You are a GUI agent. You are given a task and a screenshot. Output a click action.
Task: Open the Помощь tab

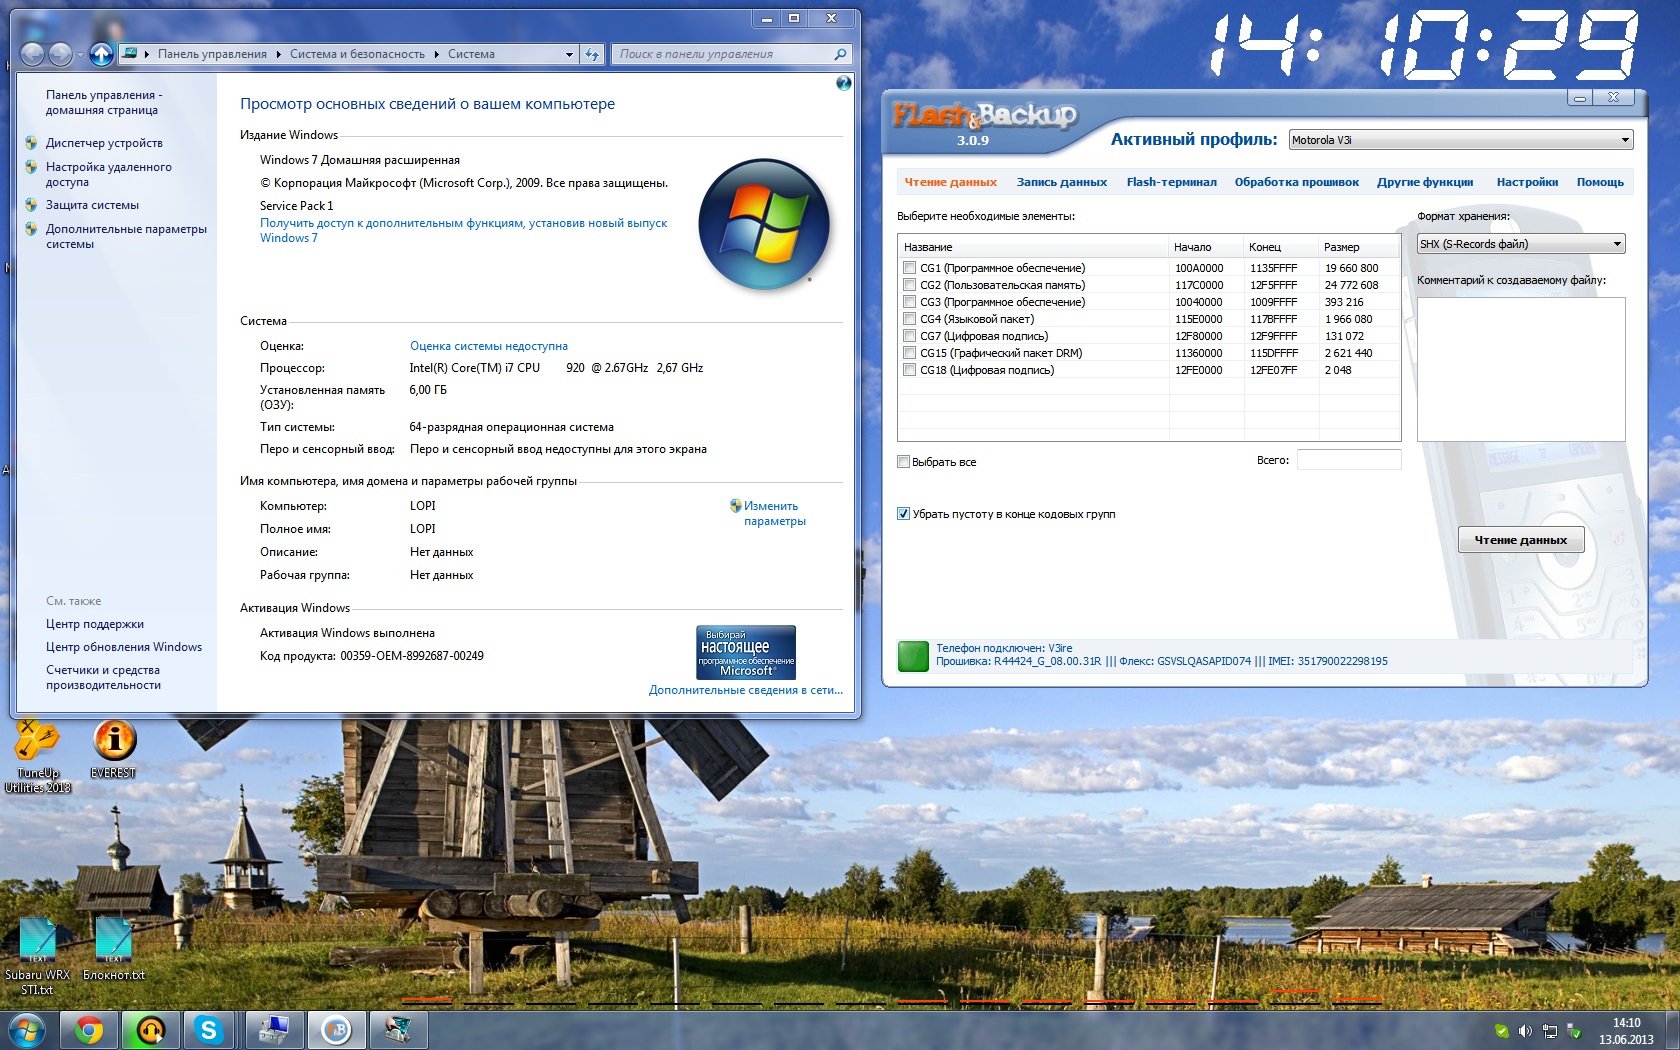point(1600,182)
